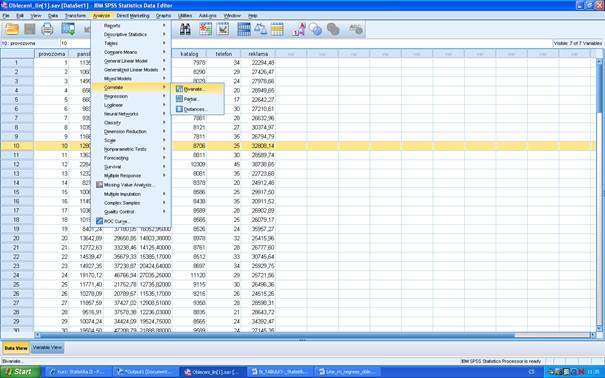Open the Reports submenu
This screenshot has width=605, height=378.
coord(131,25)
